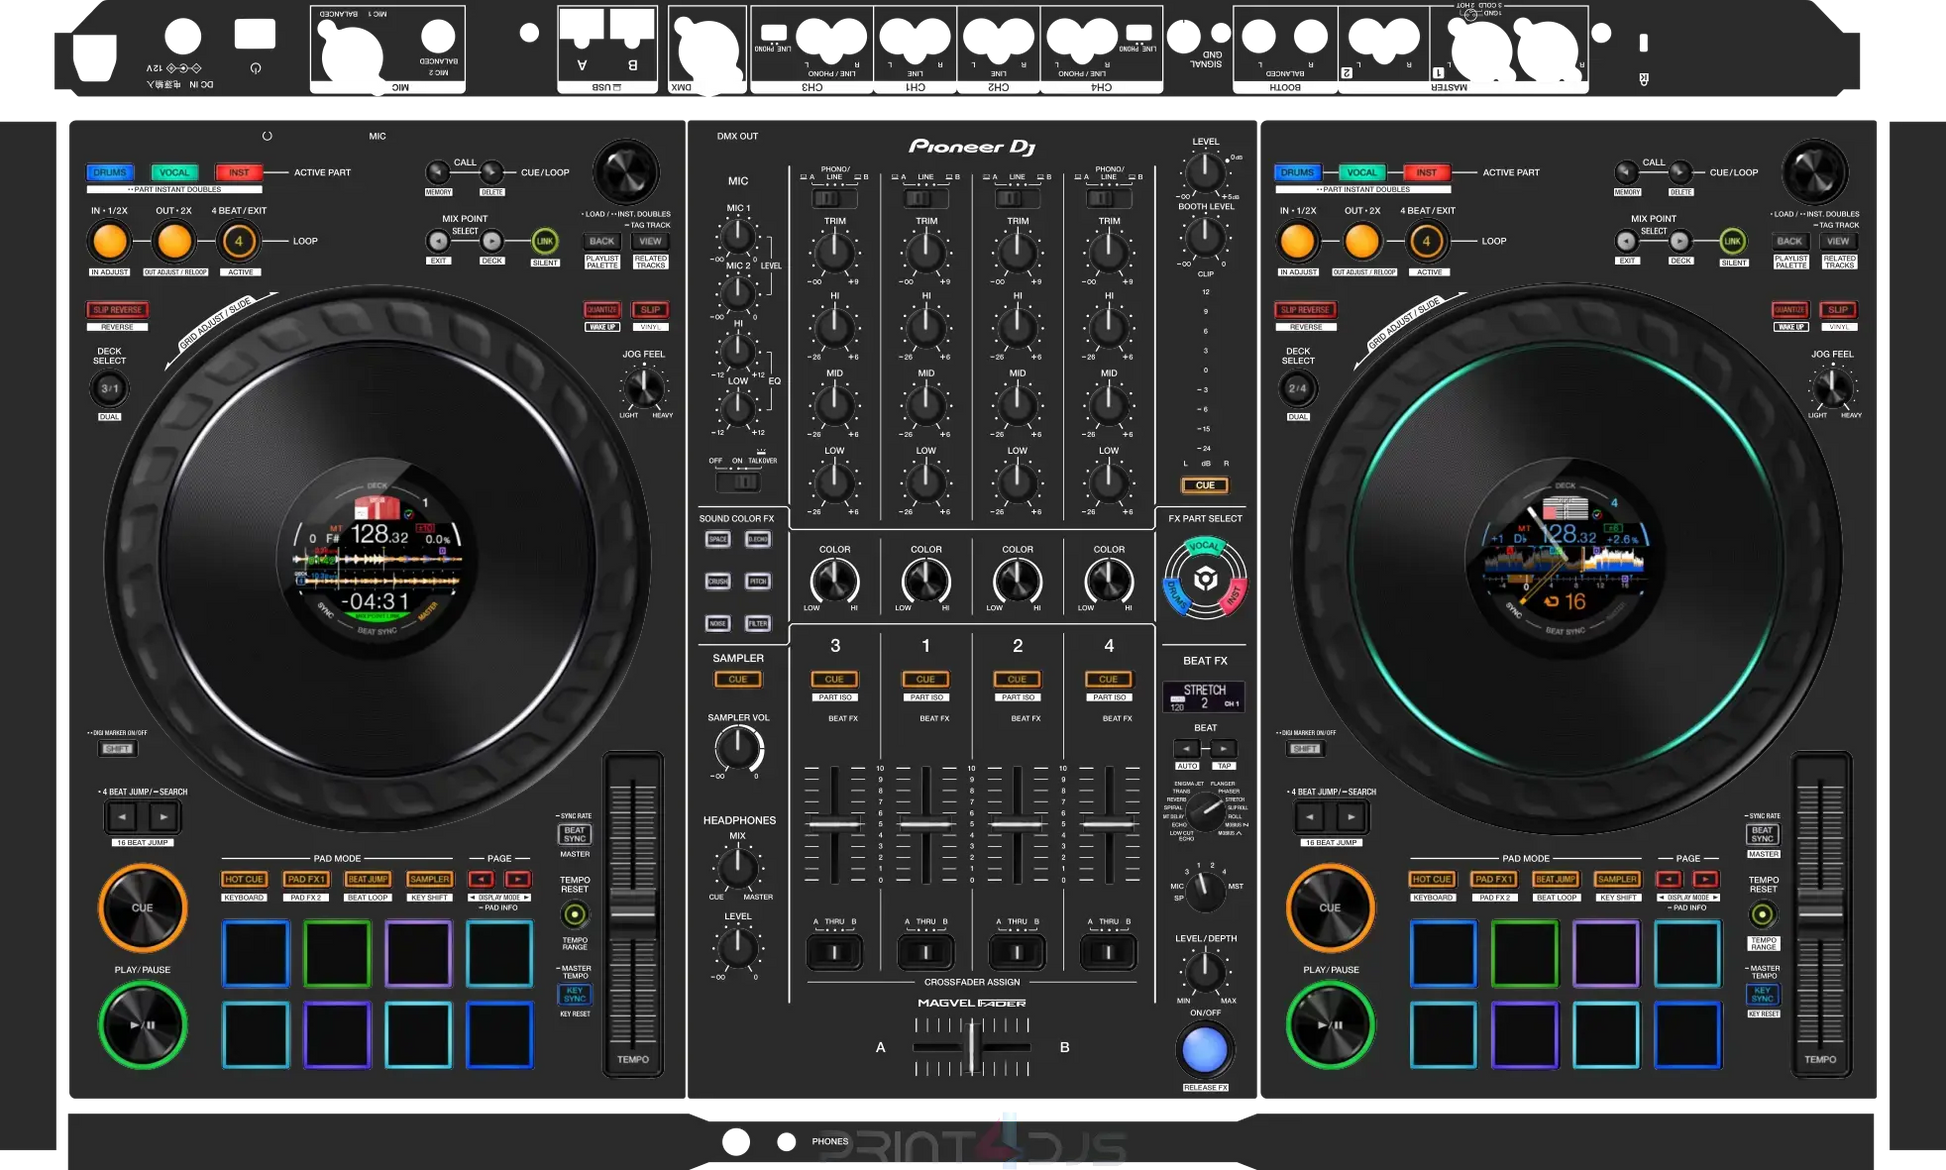This screenshot has width=1946, height=1170.
Task: Toggle VOCAL active part on left deck
Action: point(174,172)
